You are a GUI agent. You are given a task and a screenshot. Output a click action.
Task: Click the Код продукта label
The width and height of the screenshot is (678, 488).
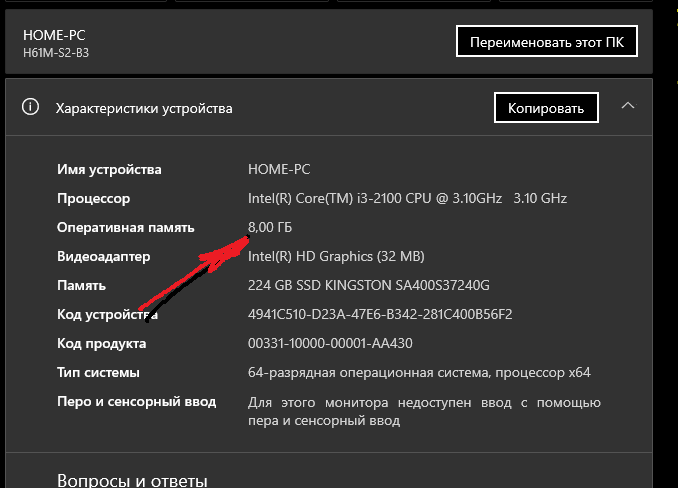(x=102, y=343)
